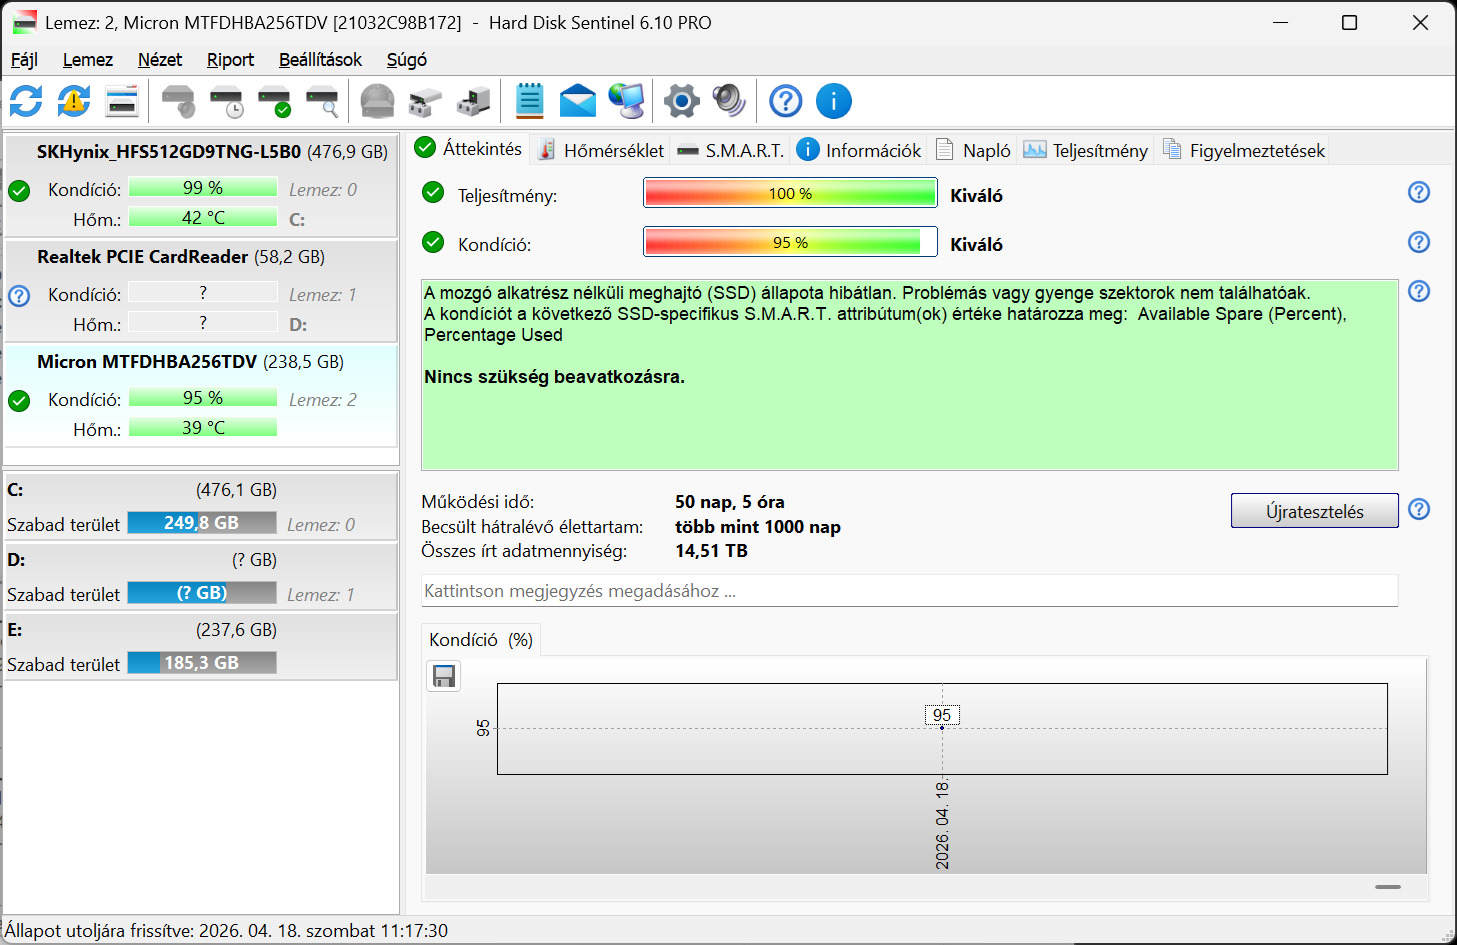The width and height of the screenshot is (1457, 945).
Task: Select the Realtek PCIE CardReader disk entry
Action: pos(201,291)
